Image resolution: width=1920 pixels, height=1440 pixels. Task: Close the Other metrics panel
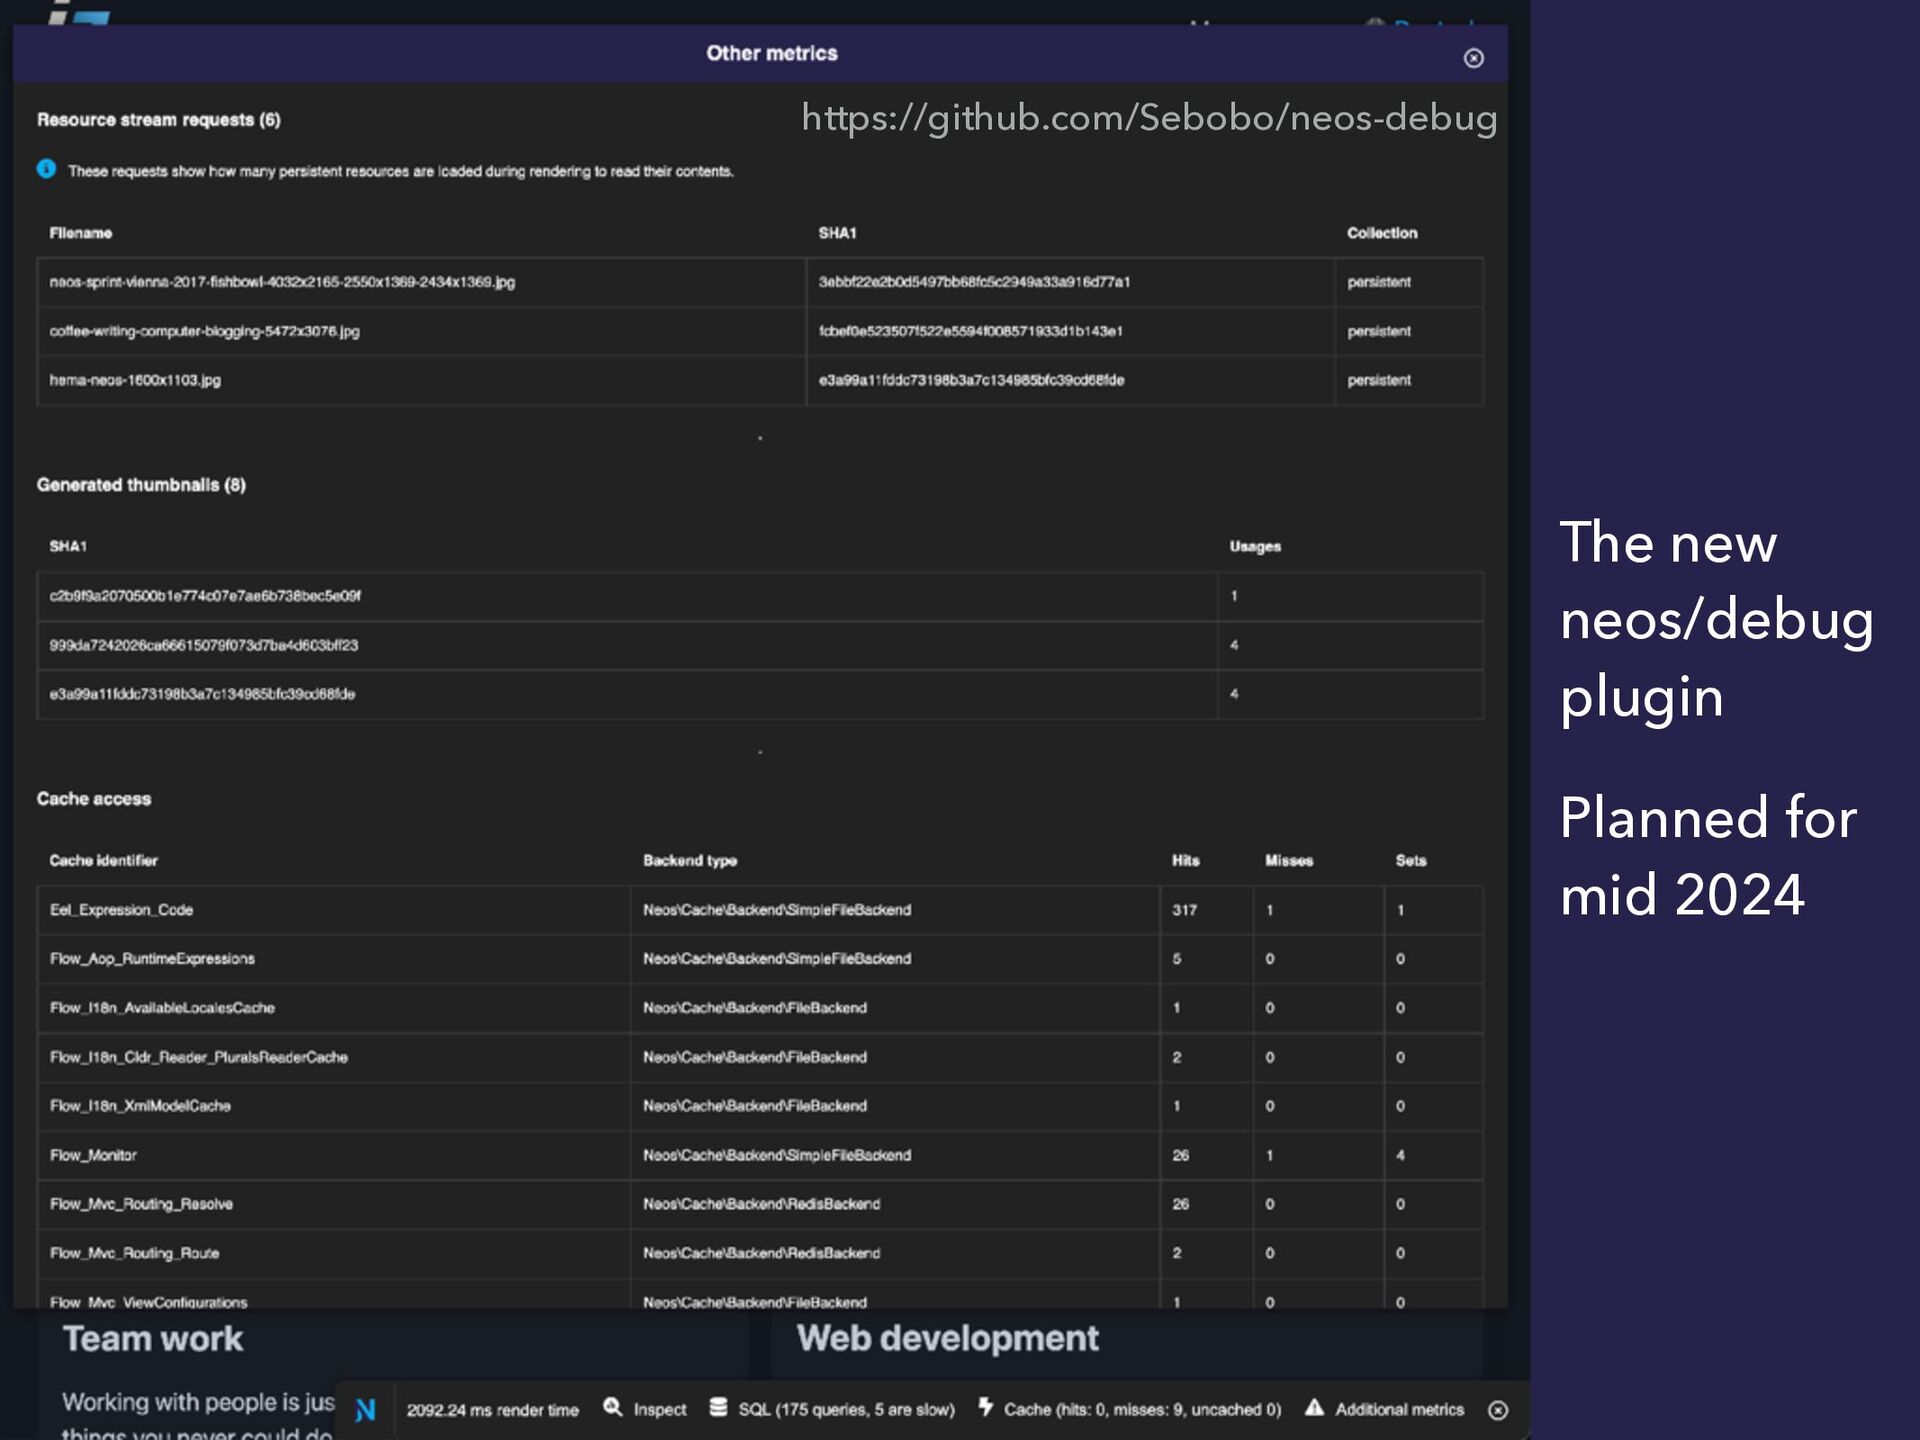[x=1473, y=58]
